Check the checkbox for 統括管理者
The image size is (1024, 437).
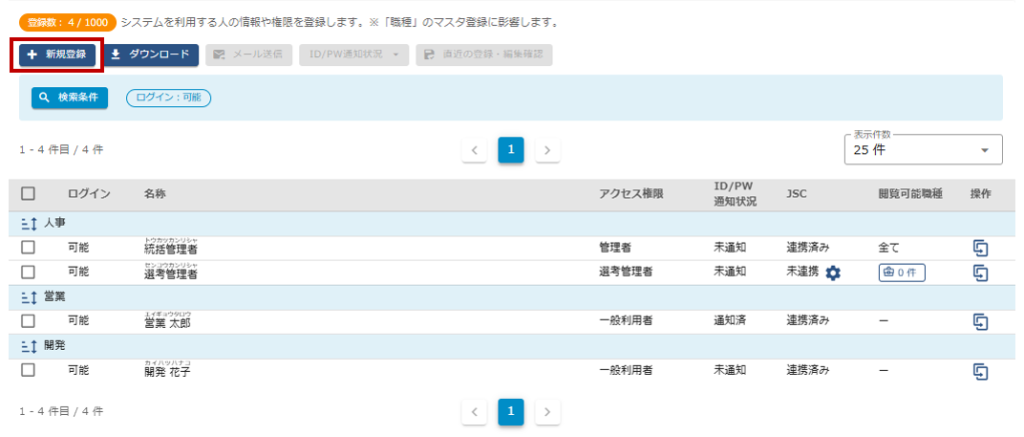[28, 248]
